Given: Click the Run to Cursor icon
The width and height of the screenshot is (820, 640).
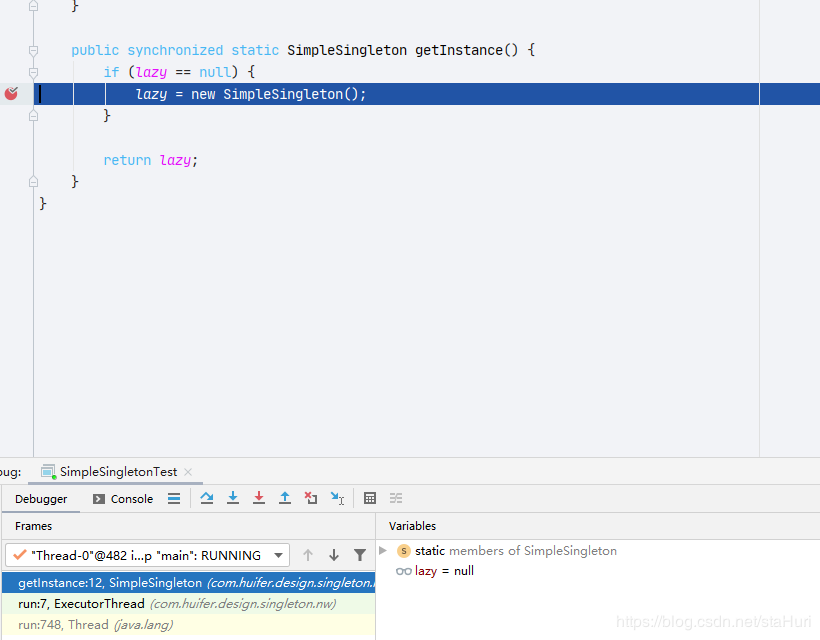Looking at the screenshot, I should tap(337, 498).
